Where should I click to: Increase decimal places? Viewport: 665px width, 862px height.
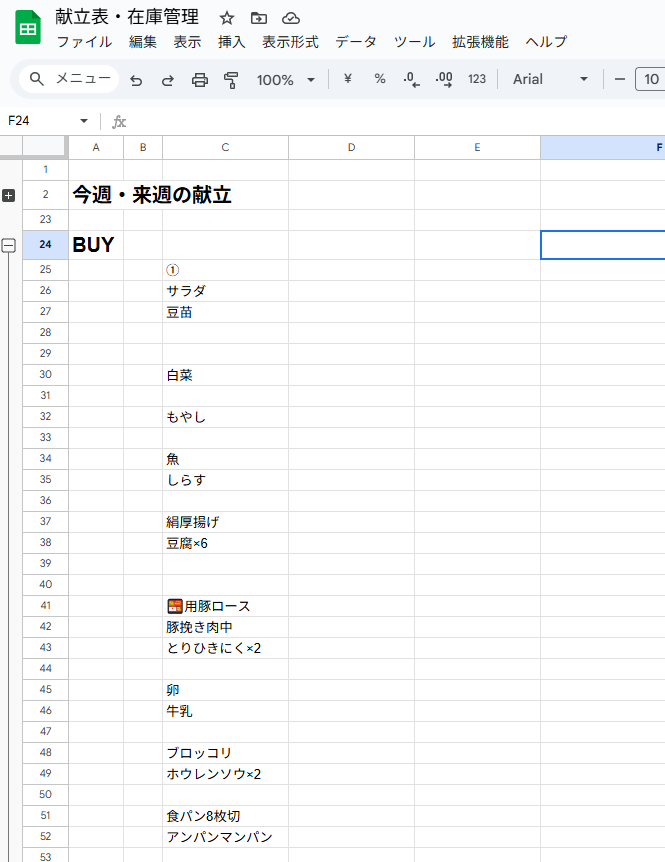point(444,80)
